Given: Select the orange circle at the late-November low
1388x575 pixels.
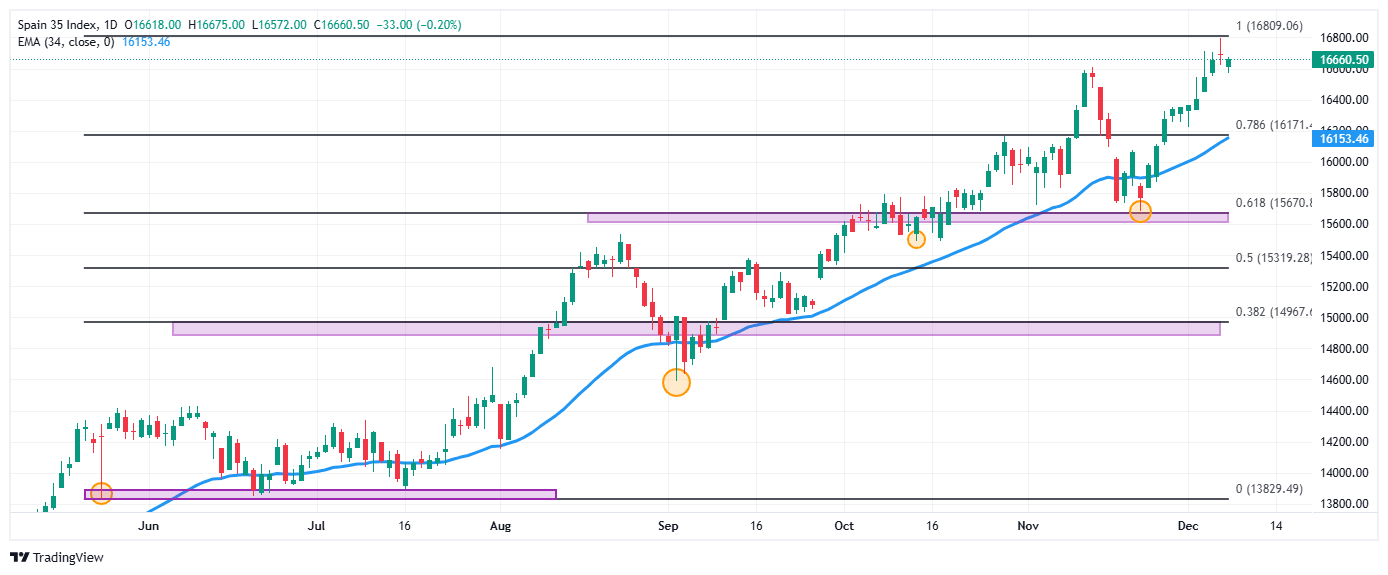Looking at the screenshot, I should (1140, 211).
